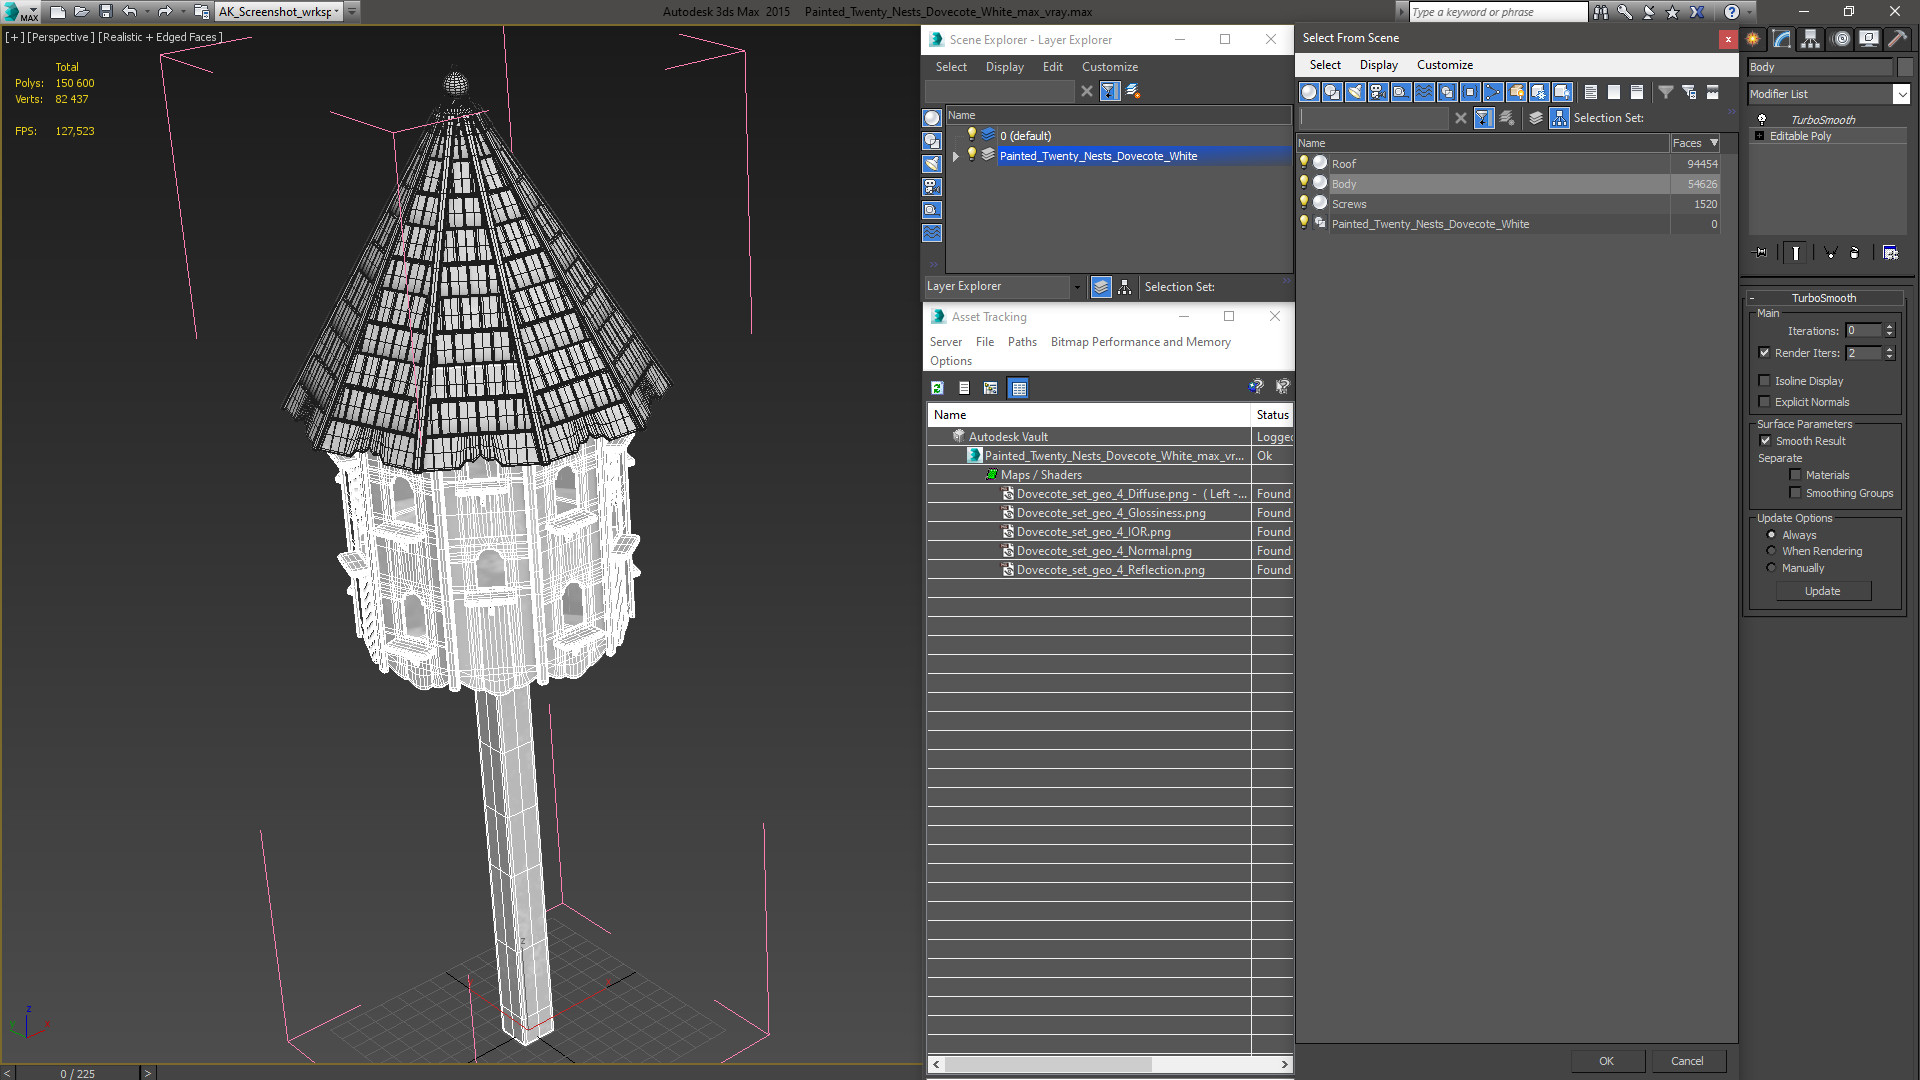Click Select All icon in Select From Scene

[x=1591, y=92]
